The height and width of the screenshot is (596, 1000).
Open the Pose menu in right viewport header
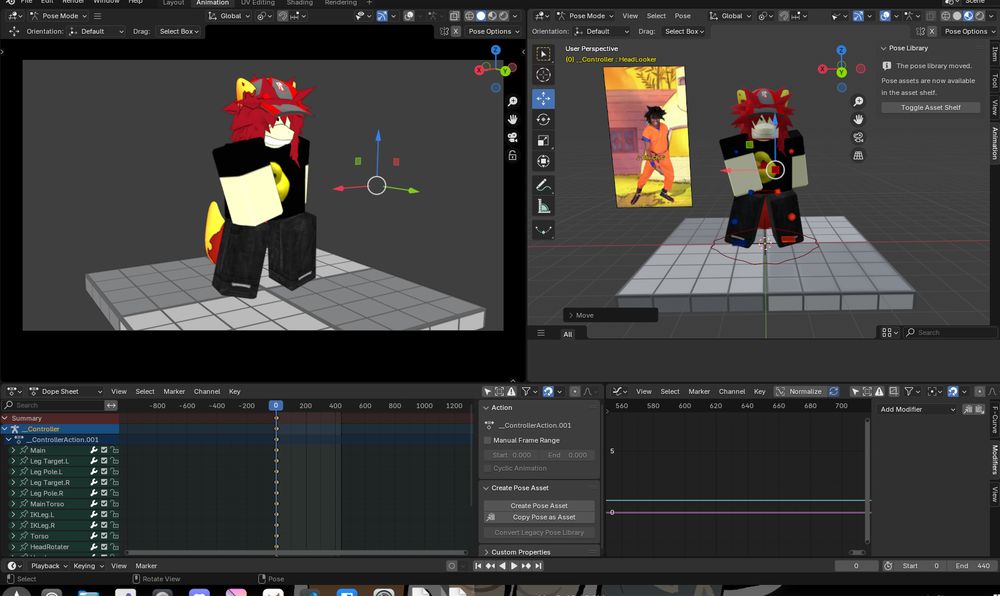tap(682, 15)
